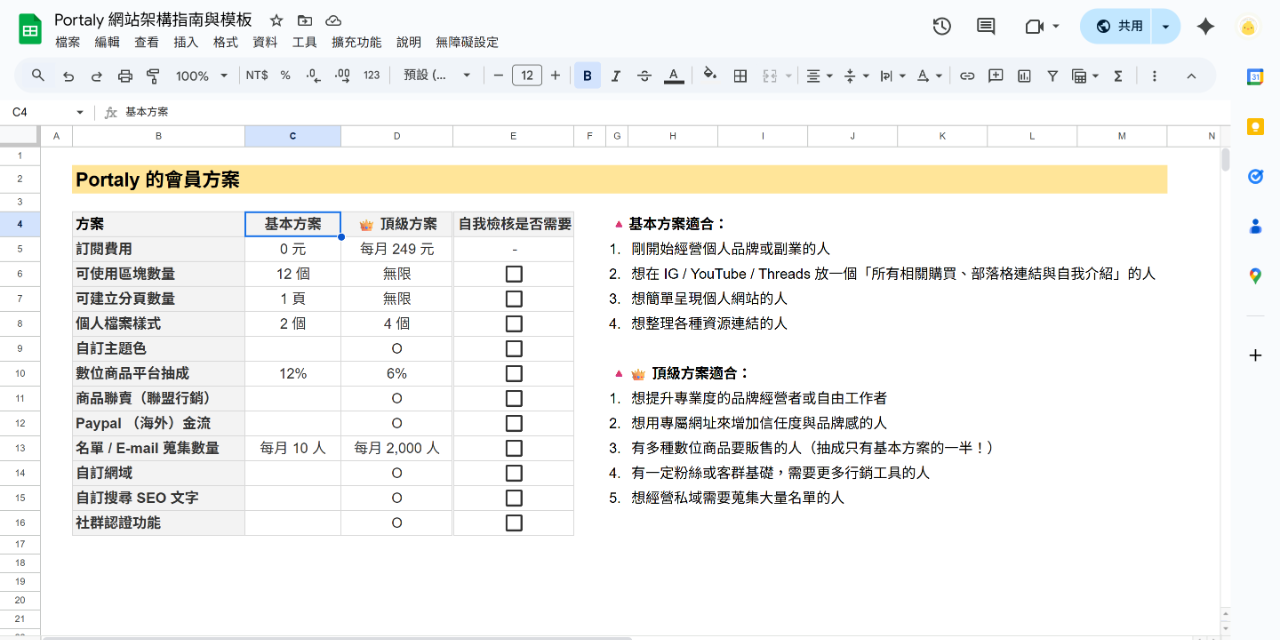Click the print icon in toolbar
Viewport: 1280px width, 640px height.
tap(125, 76)
